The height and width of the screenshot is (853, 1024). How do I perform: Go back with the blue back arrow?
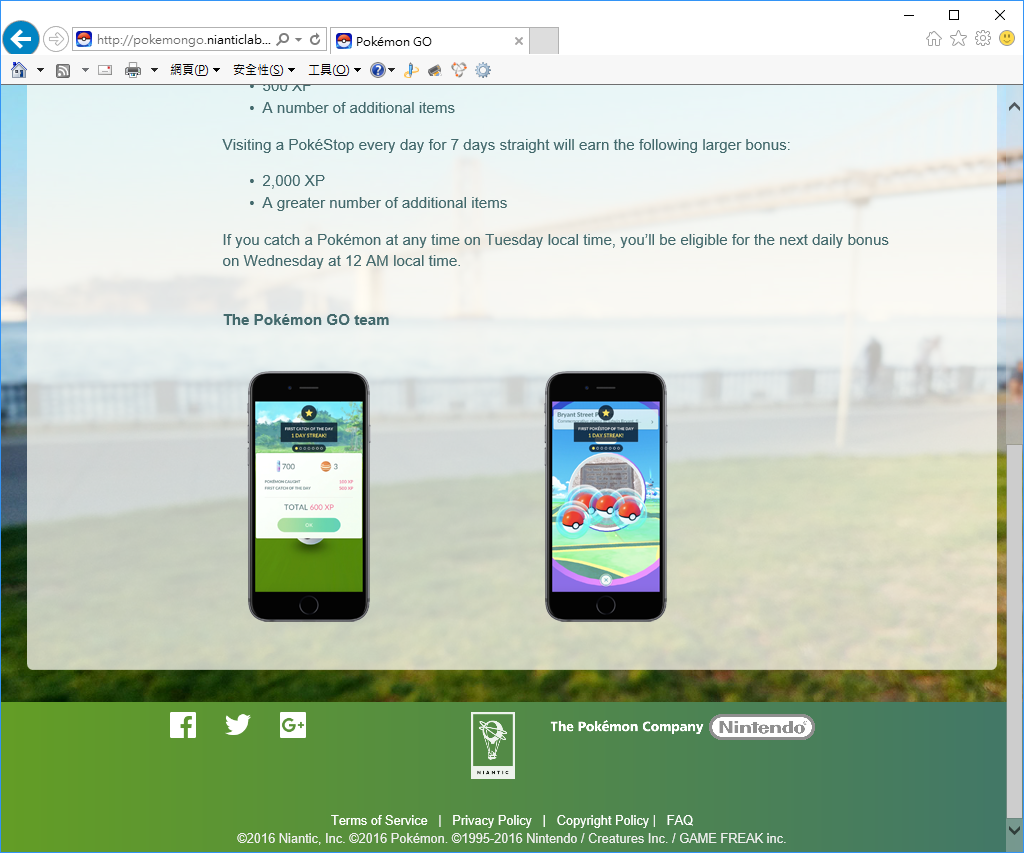21,39
